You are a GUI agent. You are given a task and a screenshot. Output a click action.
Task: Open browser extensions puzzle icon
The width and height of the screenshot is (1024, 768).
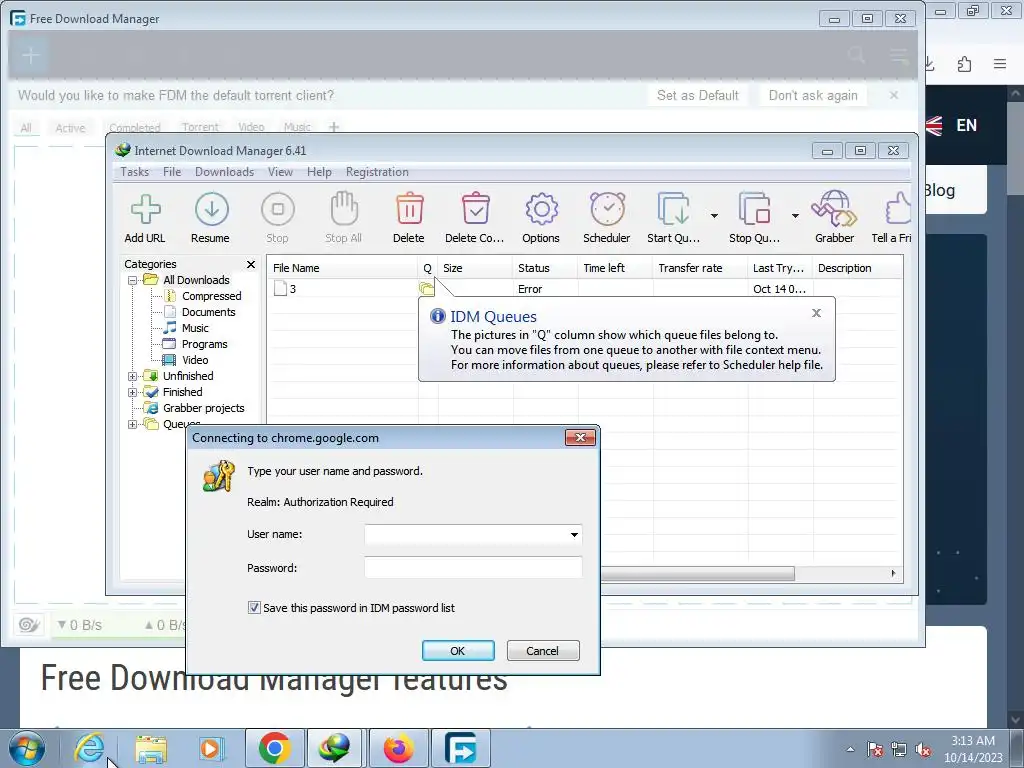[964, 64]
